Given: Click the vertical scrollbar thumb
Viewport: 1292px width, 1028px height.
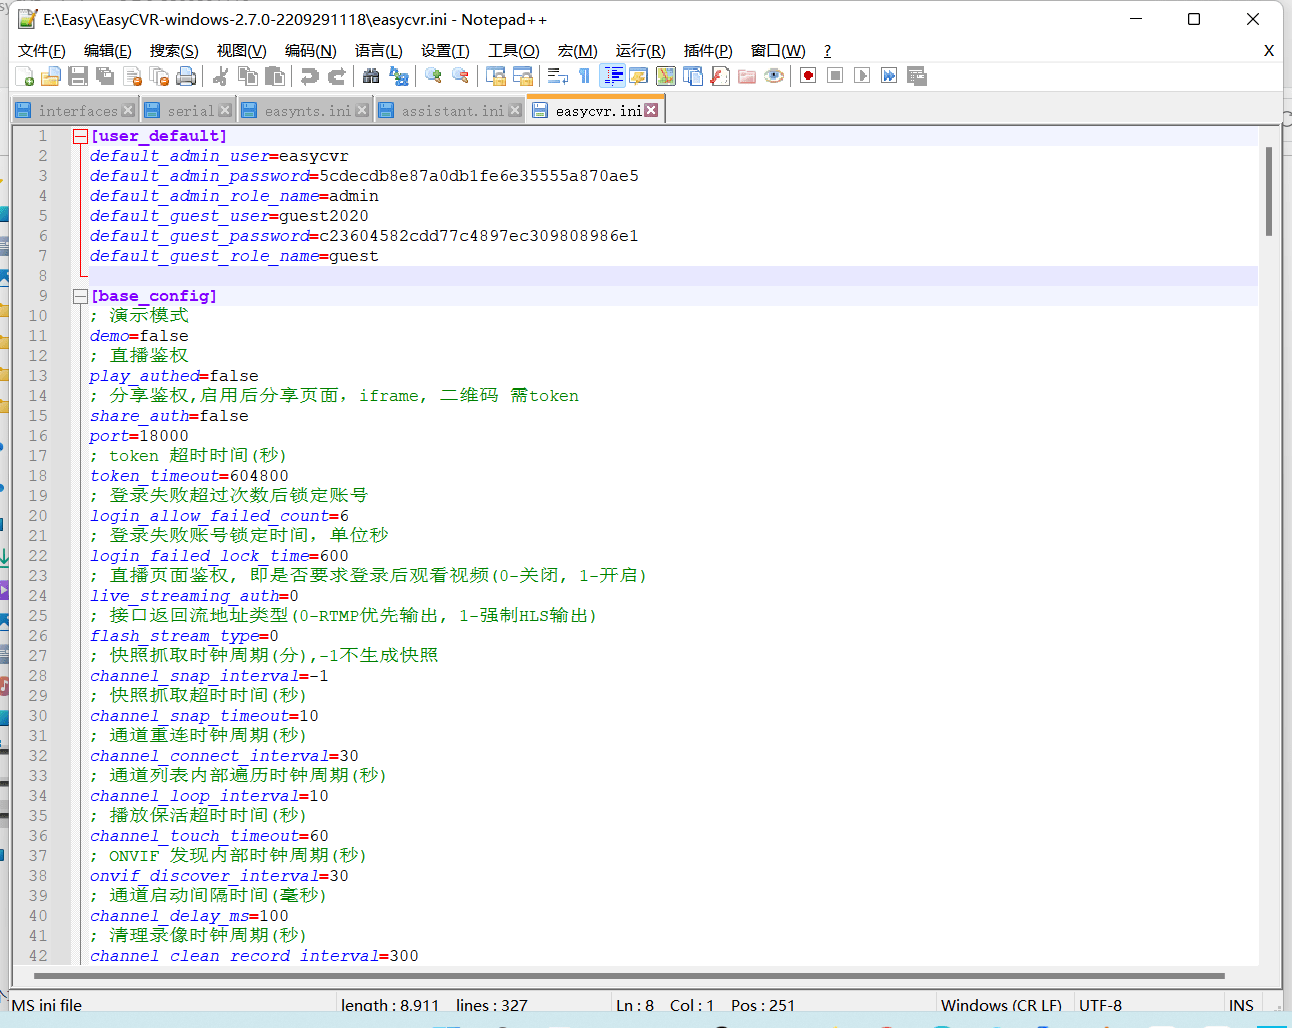Looking at the screenshot, I should tap(1268, 190).
